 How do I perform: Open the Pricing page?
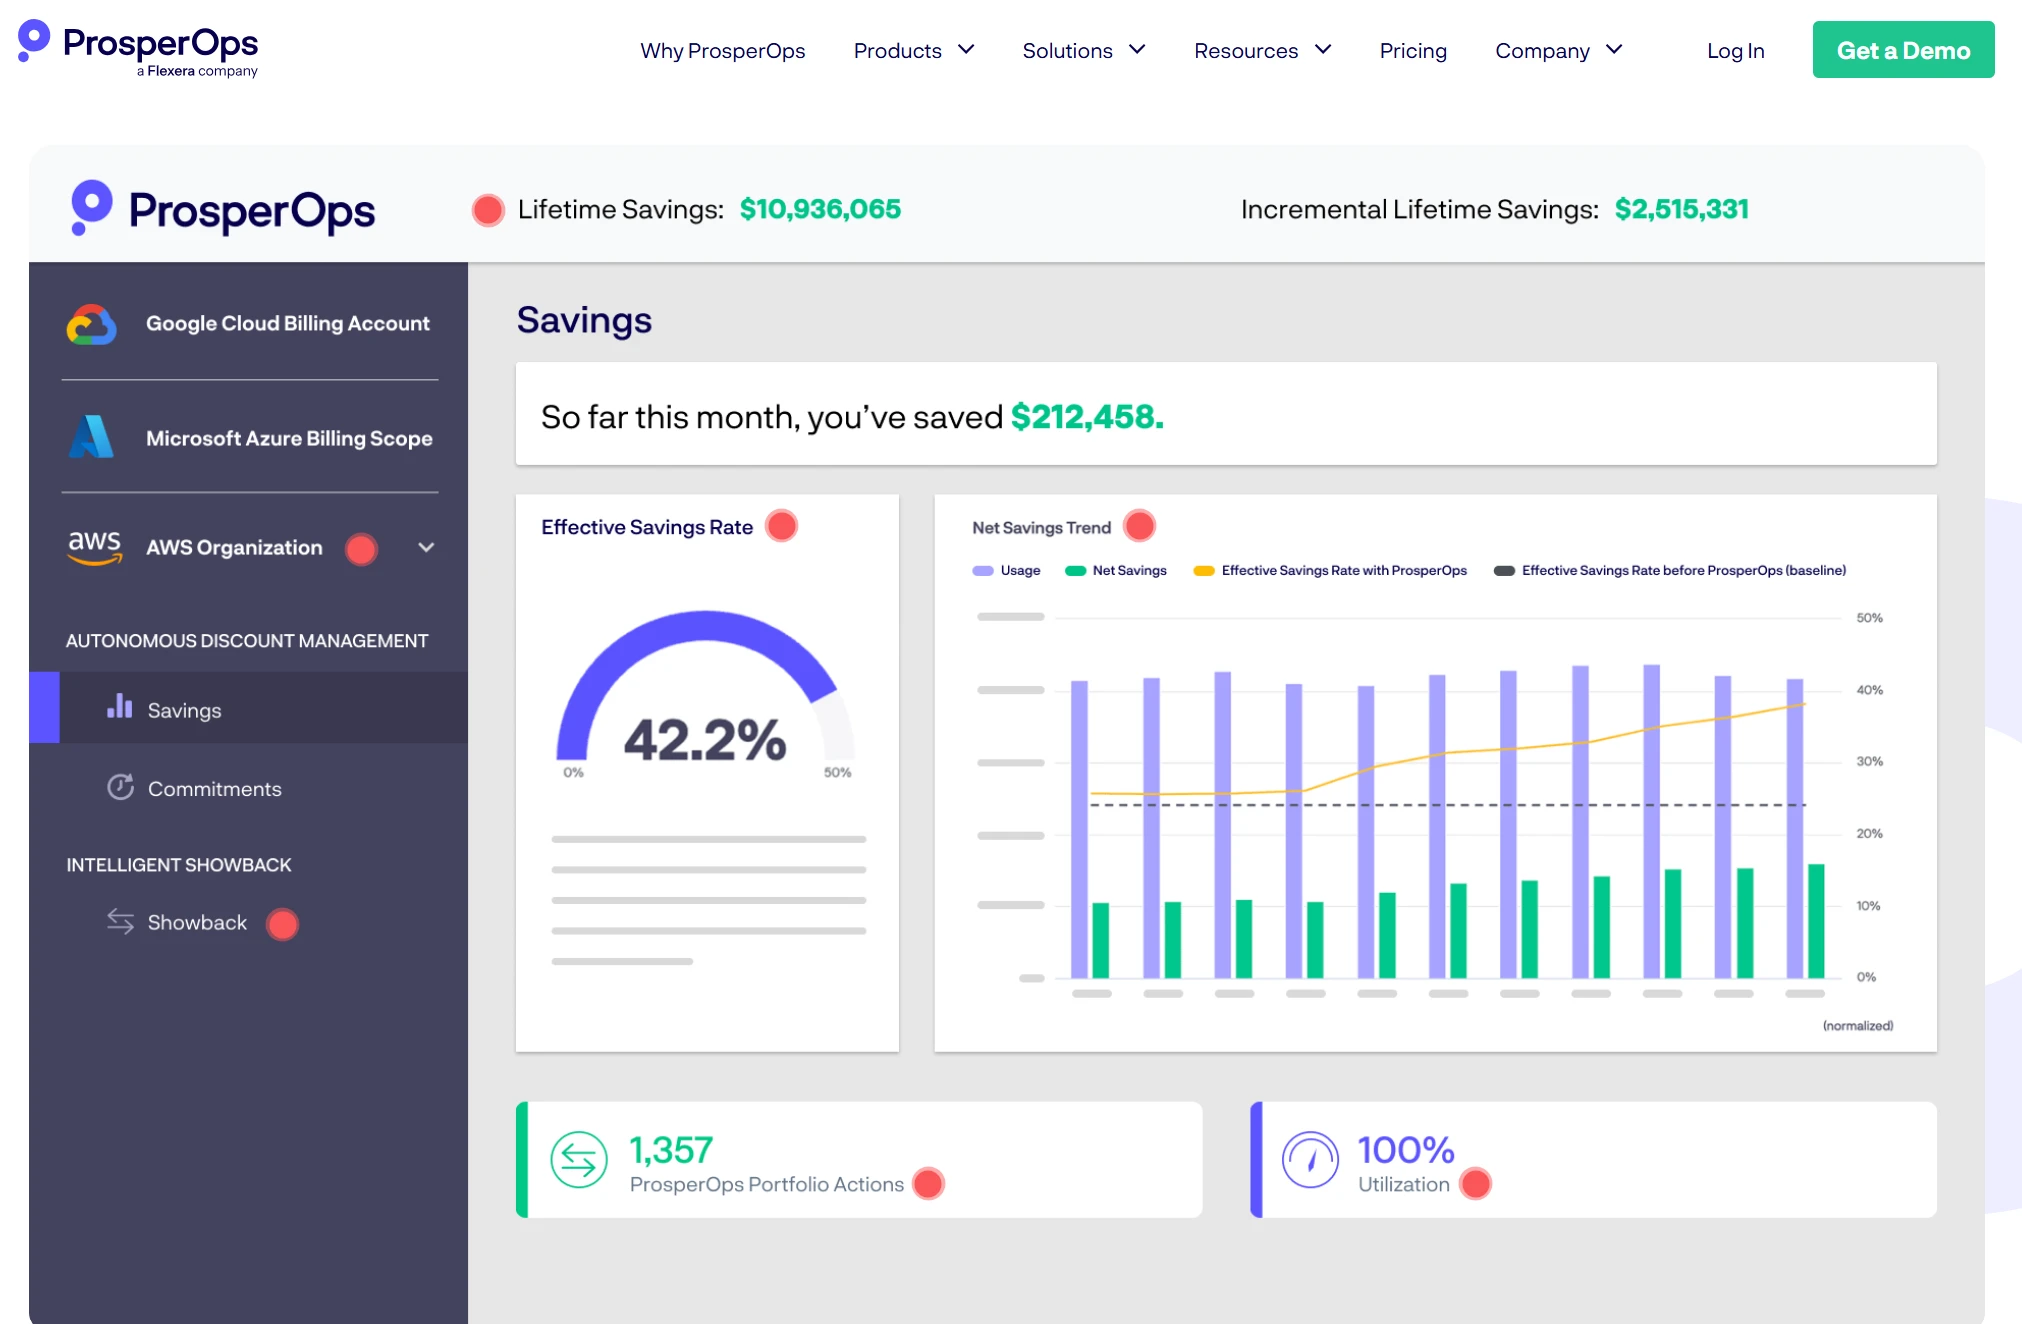(x=1412, y=50)
